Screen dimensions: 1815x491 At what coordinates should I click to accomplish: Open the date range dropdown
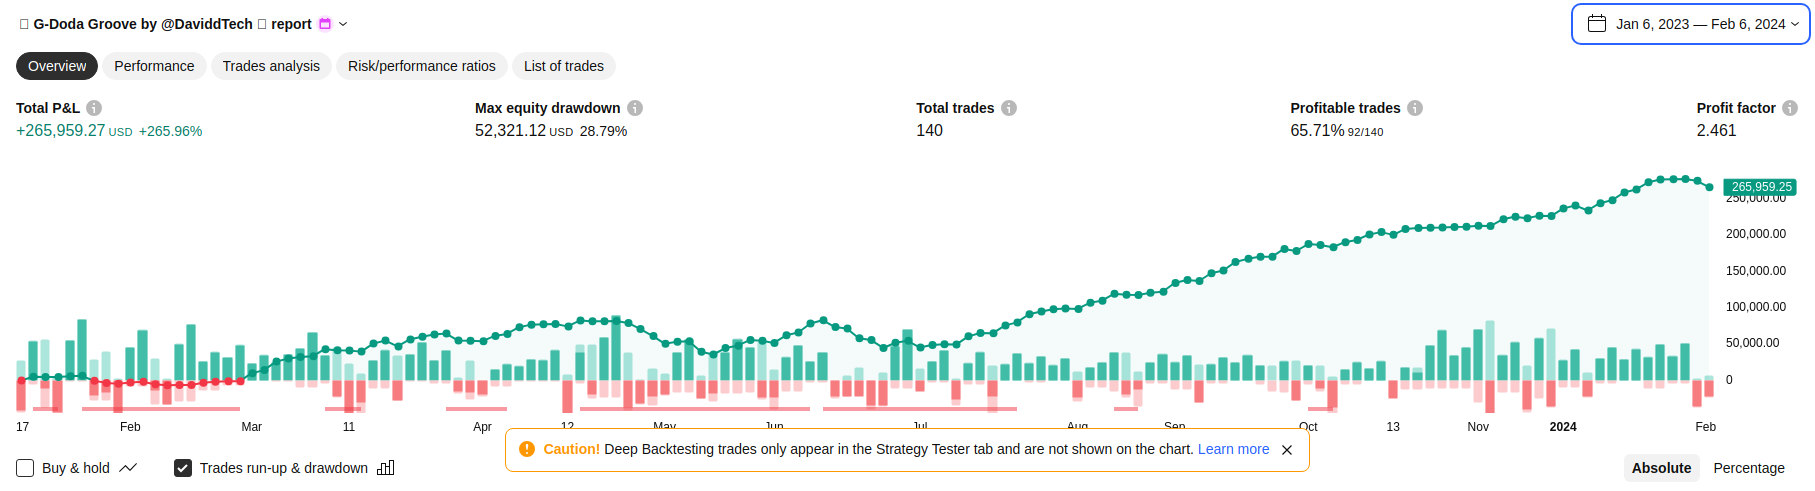[1690, 24]
